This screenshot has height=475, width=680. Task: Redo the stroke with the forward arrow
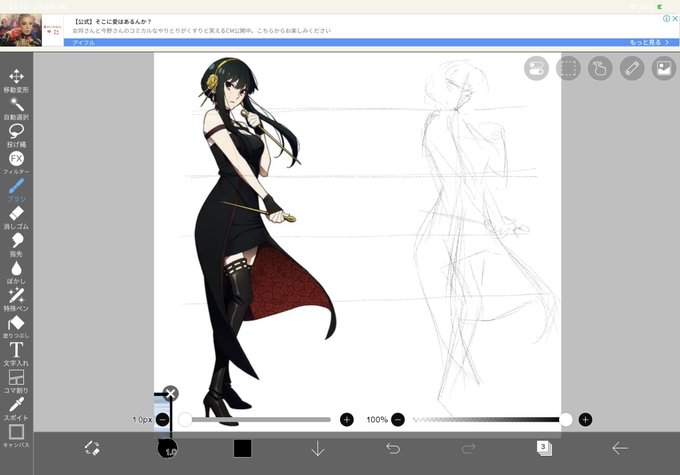(x=468, y=448)
